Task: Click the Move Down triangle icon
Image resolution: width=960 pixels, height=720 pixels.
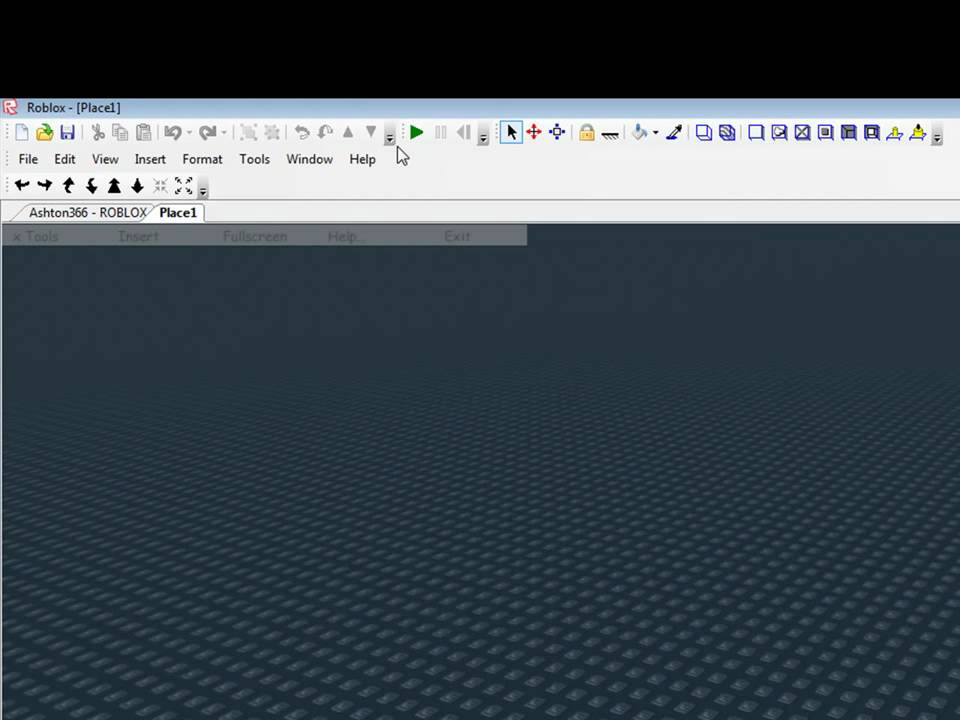Action: 371,132
